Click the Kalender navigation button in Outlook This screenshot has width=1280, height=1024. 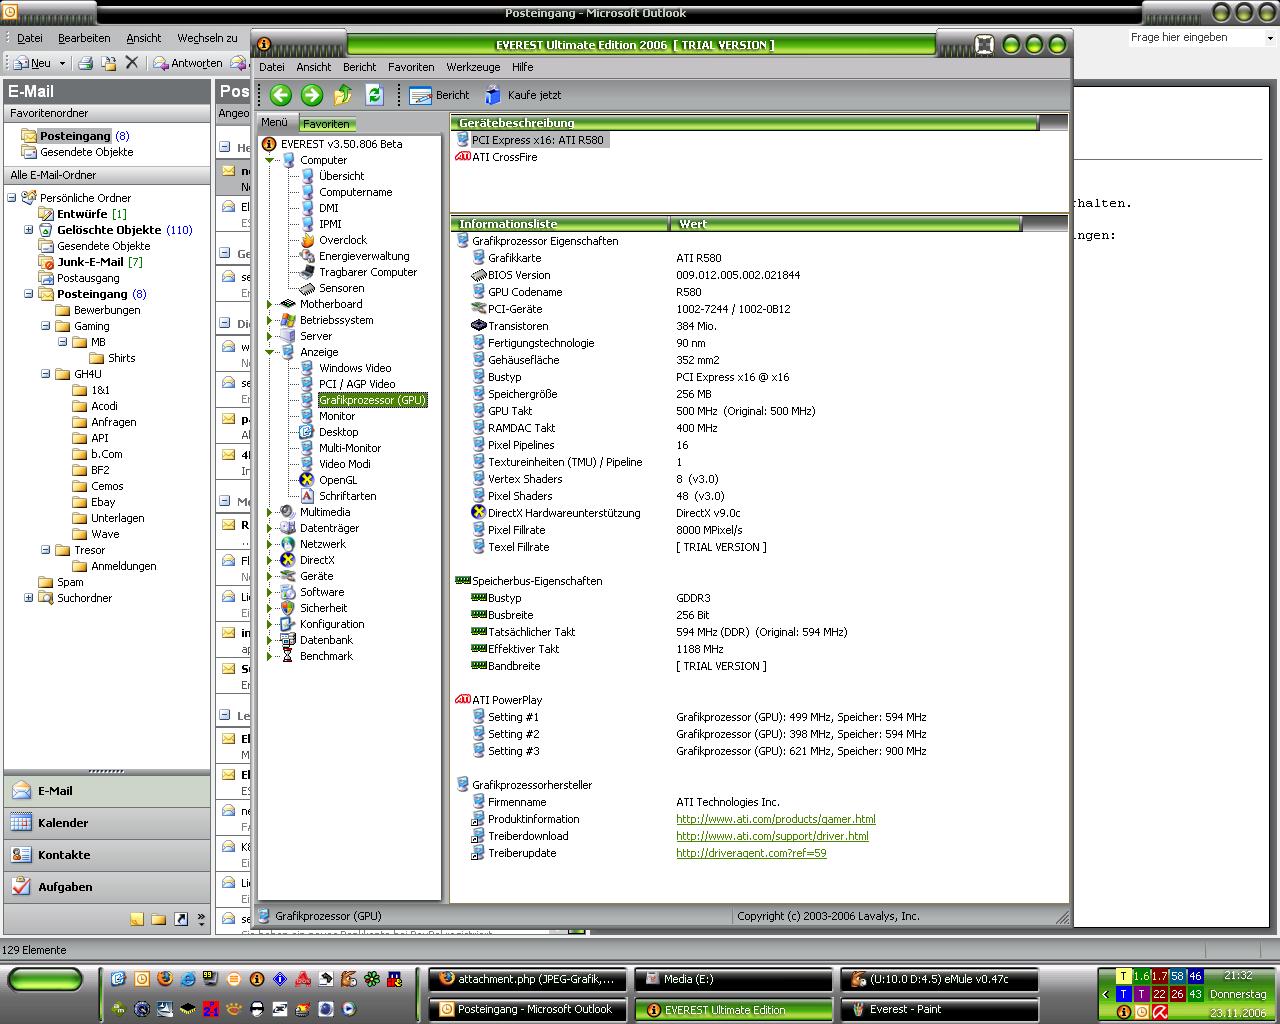click(63, 823)
